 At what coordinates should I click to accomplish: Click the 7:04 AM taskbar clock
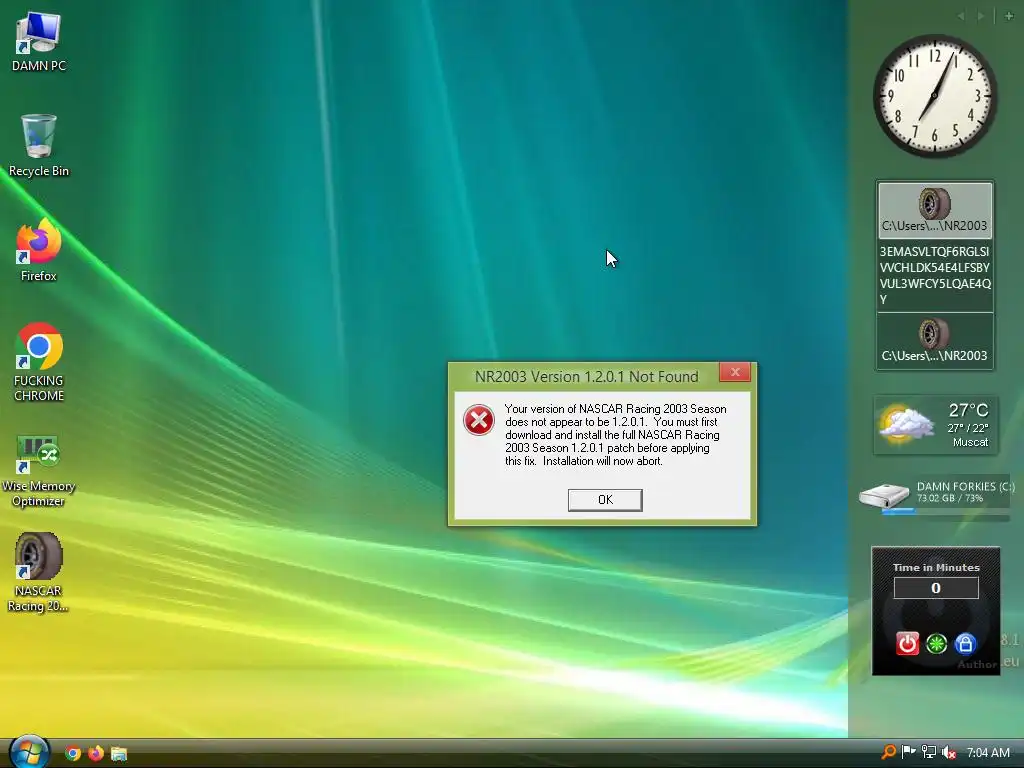point(988,752)
